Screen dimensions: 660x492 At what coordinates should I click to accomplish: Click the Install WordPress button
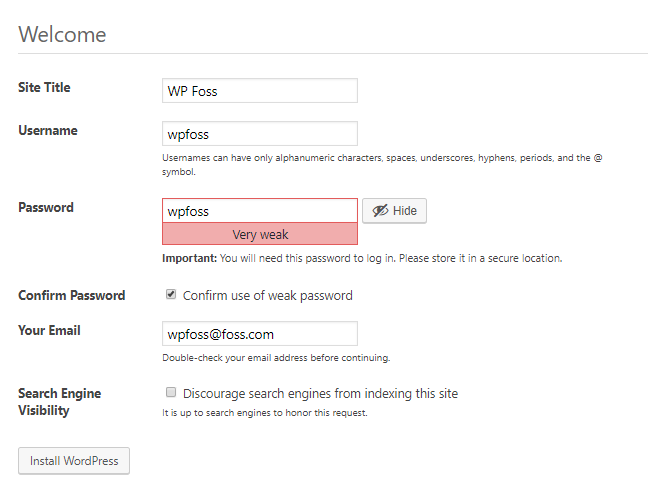(74, 461)
